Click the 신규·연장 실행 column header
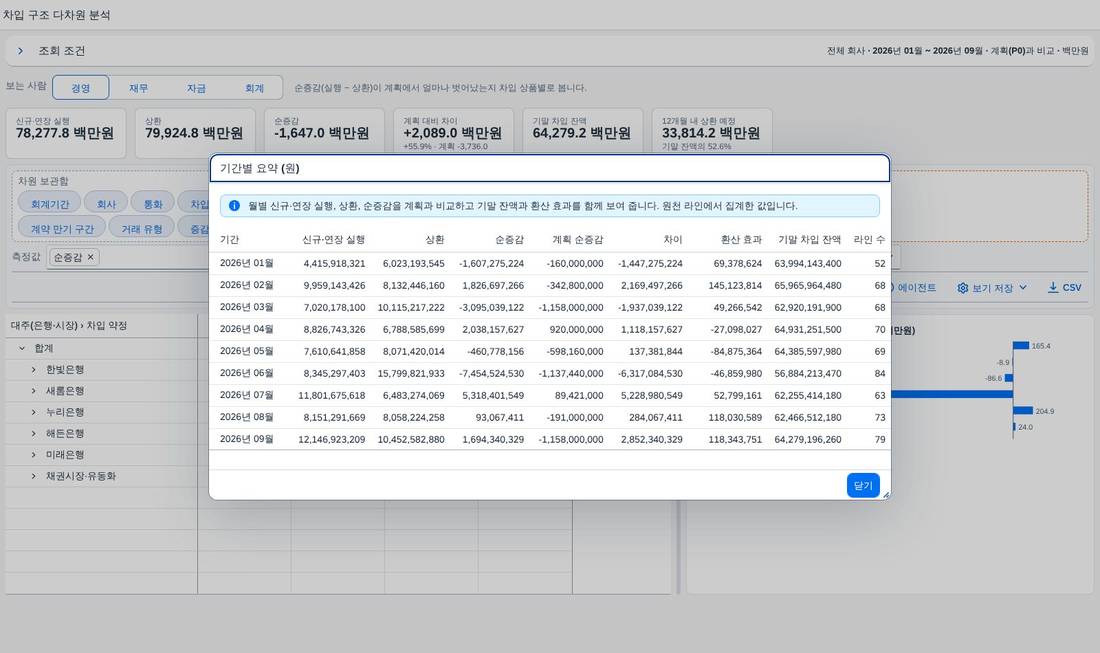 (333, 239)
